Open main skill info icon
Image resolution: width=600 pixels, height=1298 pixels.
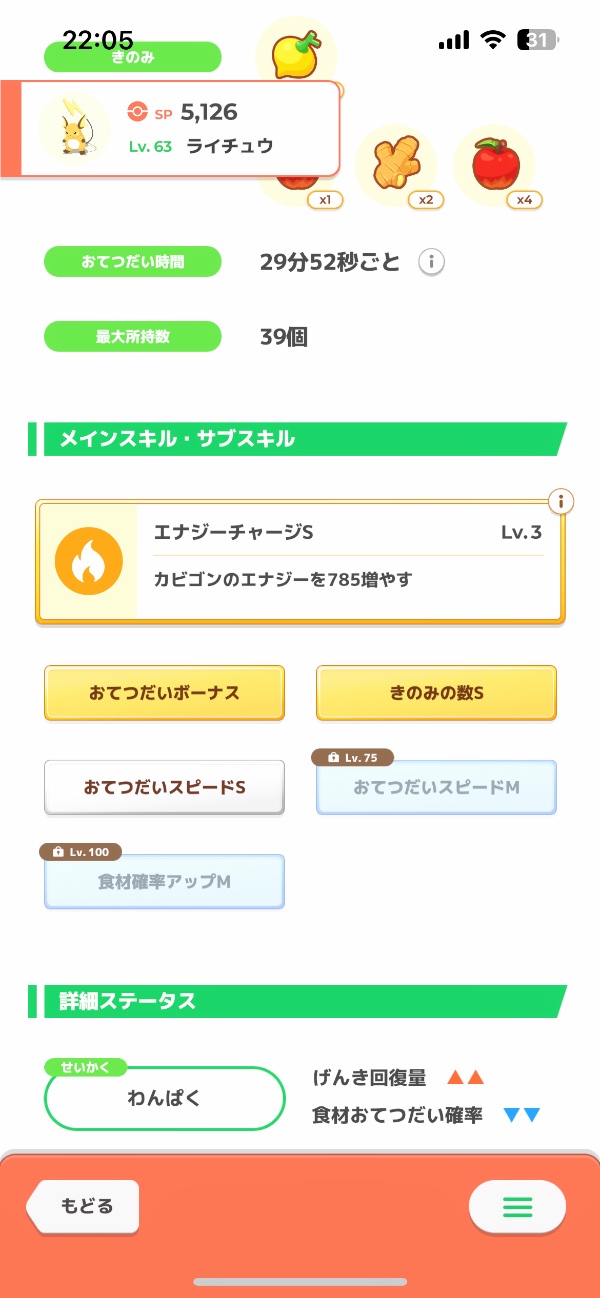point(561,501)
